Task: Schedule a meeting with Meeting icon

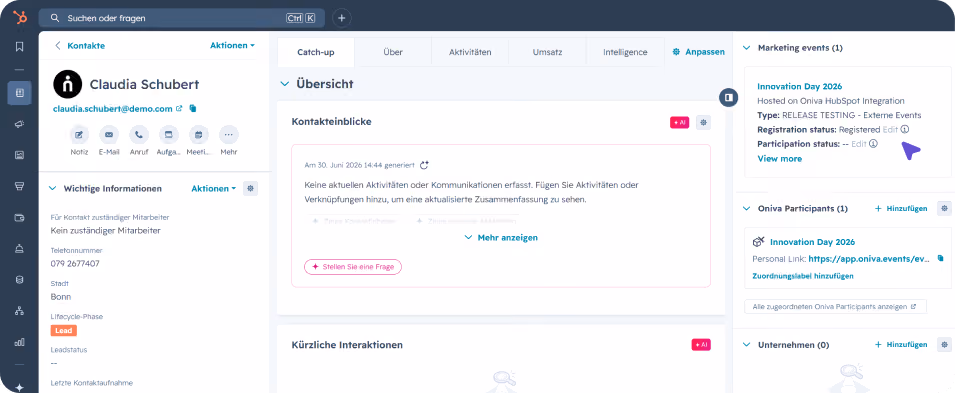Action: point(199,135)
